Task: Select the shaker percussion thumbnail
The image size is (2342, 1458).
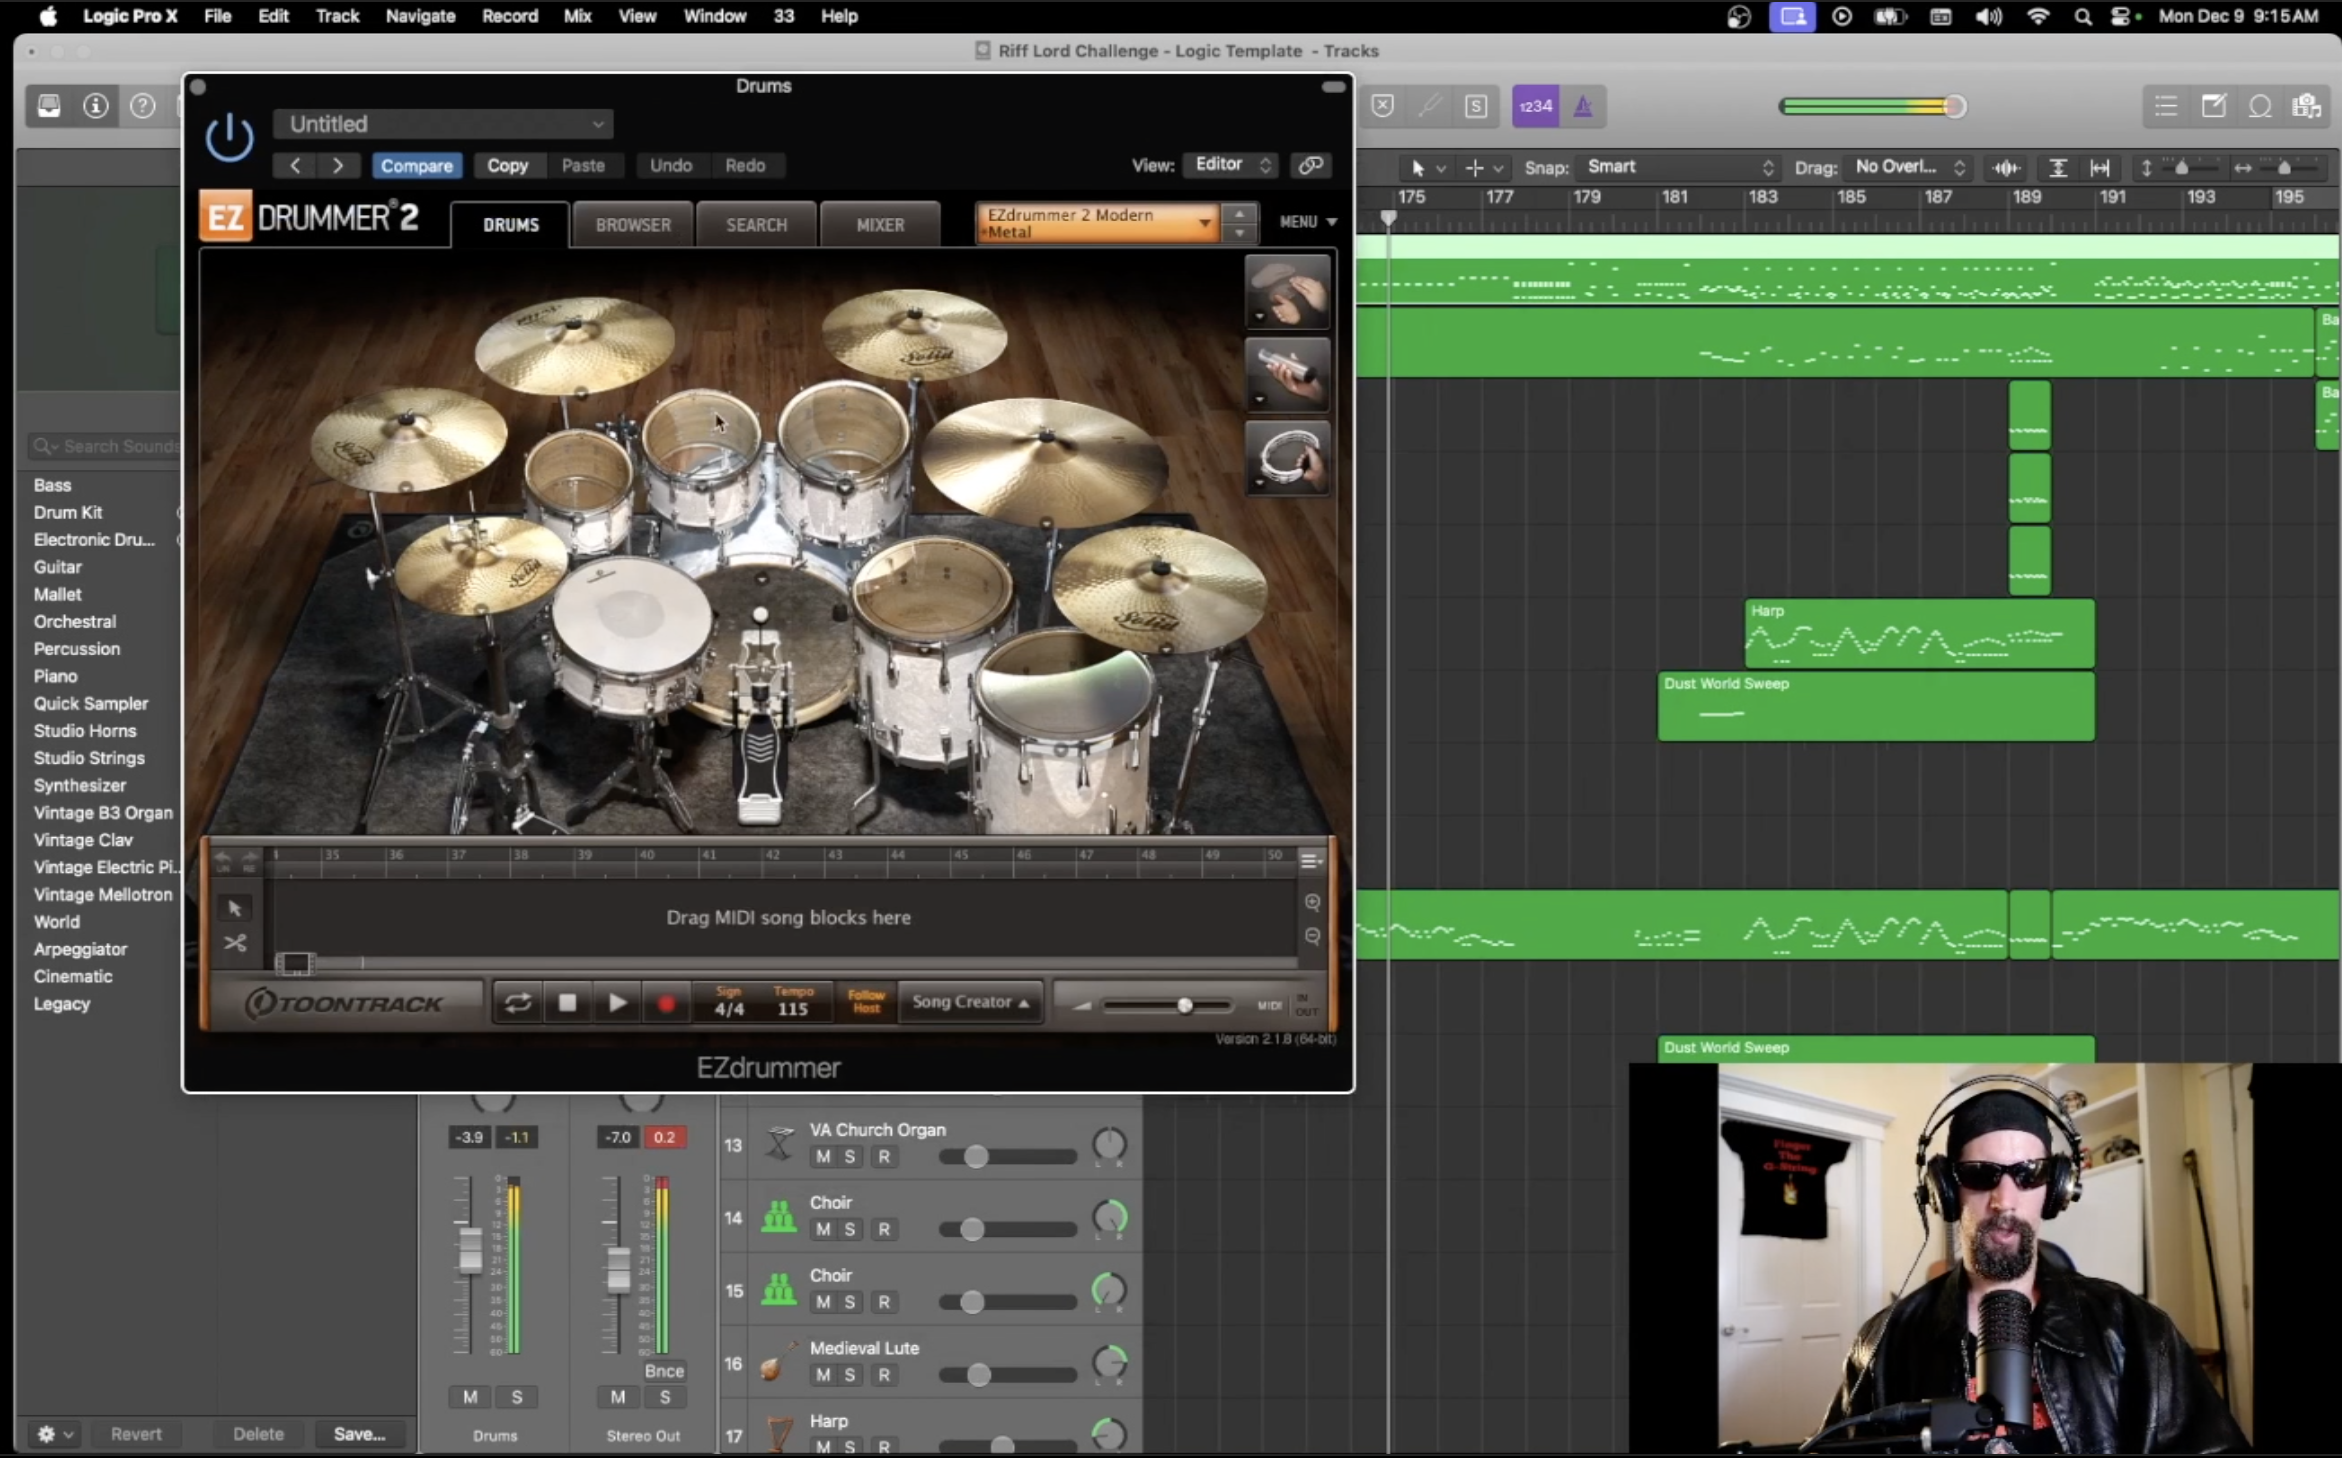Action: click(1287, 375)
